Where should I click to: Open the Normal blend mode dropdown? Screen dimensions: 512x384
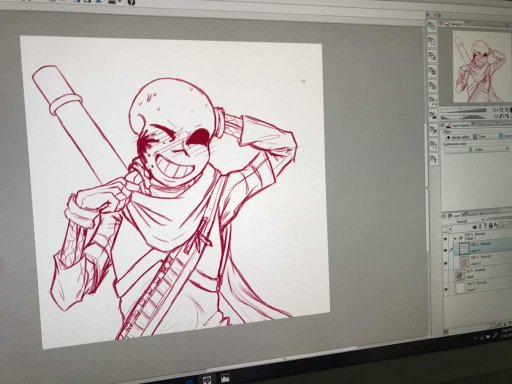pyautogui.click(x=464, y=221)
